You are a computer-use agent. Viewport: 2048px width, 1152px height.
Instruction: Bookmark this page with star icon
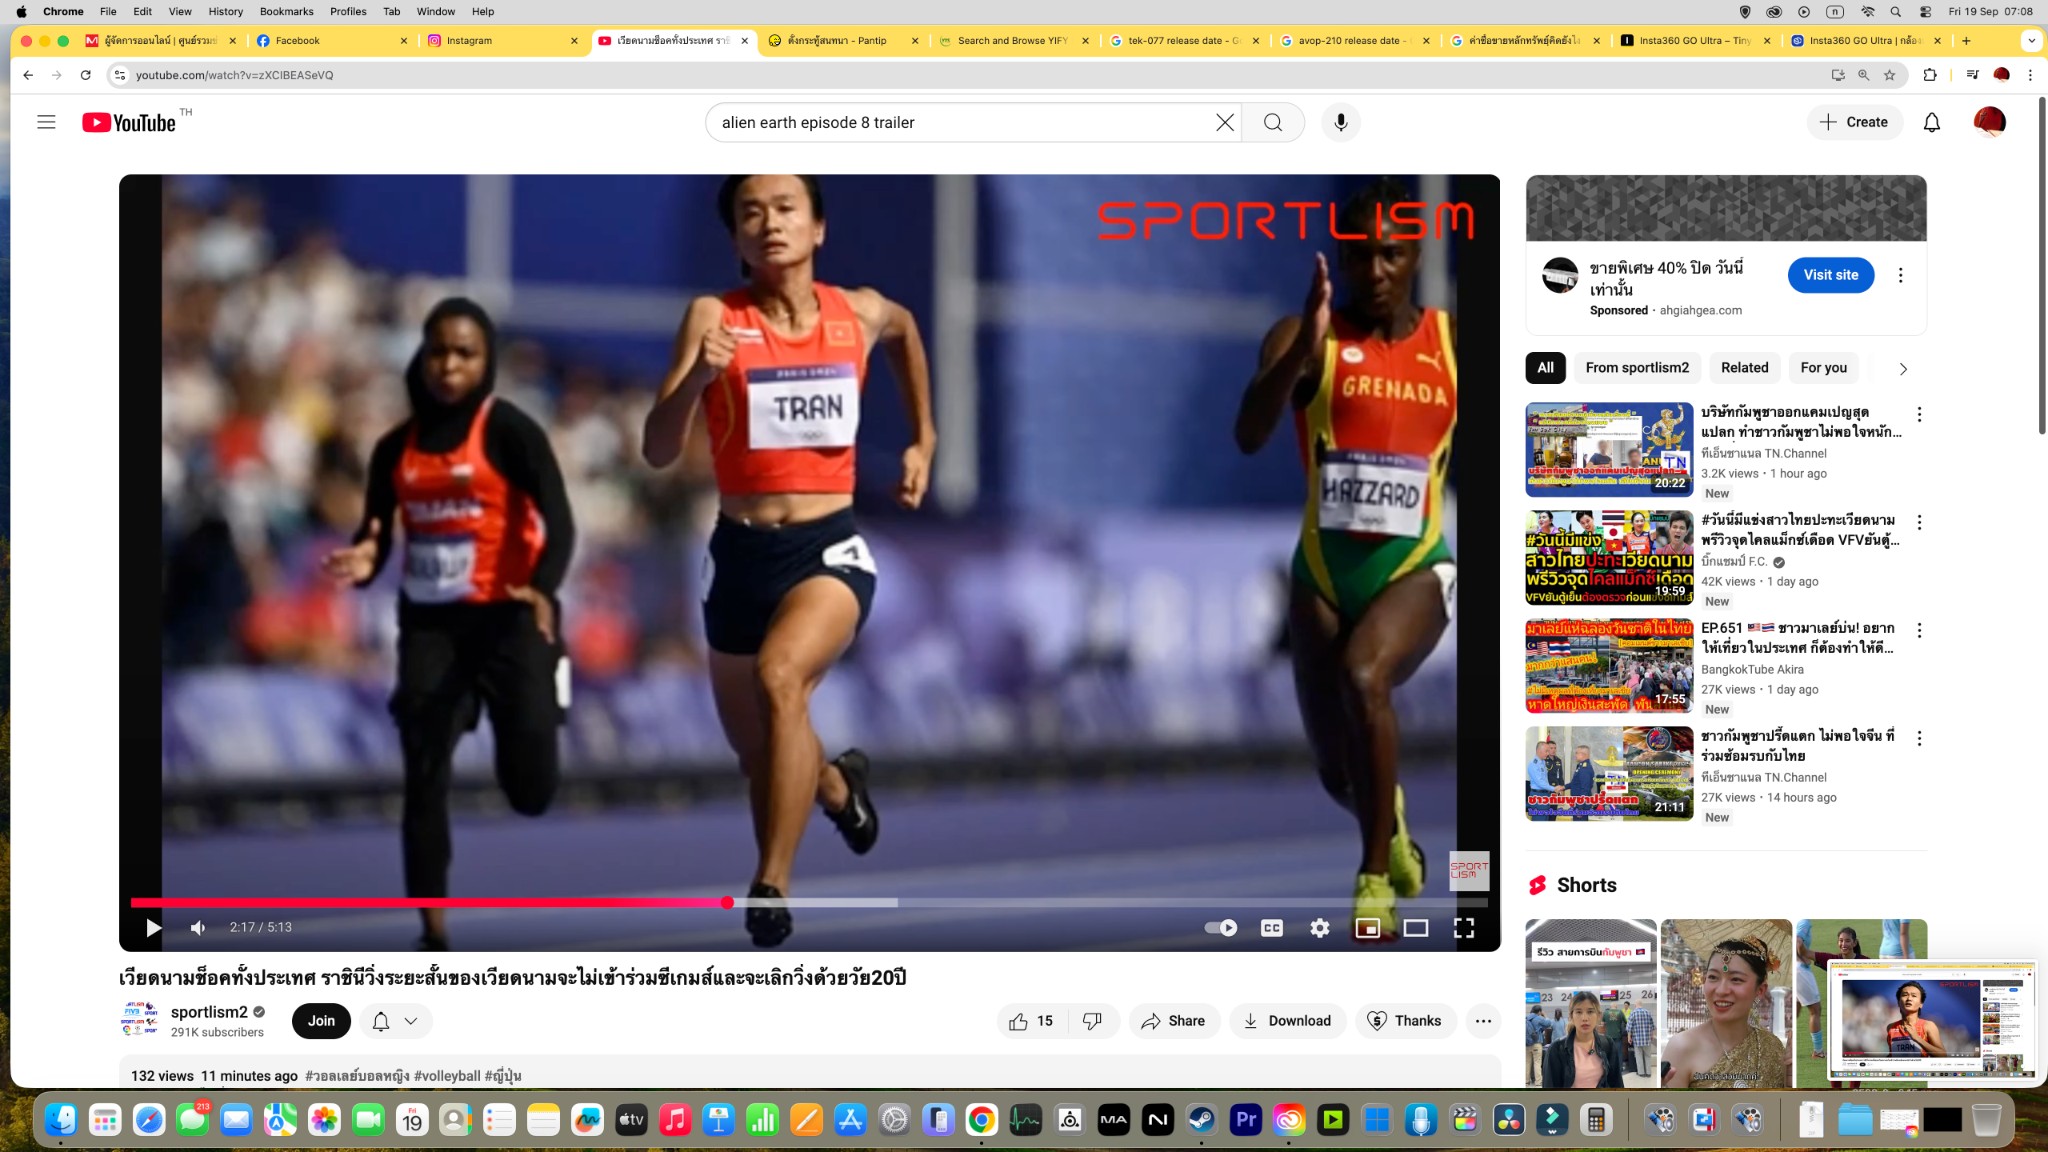pos(1889,75)
